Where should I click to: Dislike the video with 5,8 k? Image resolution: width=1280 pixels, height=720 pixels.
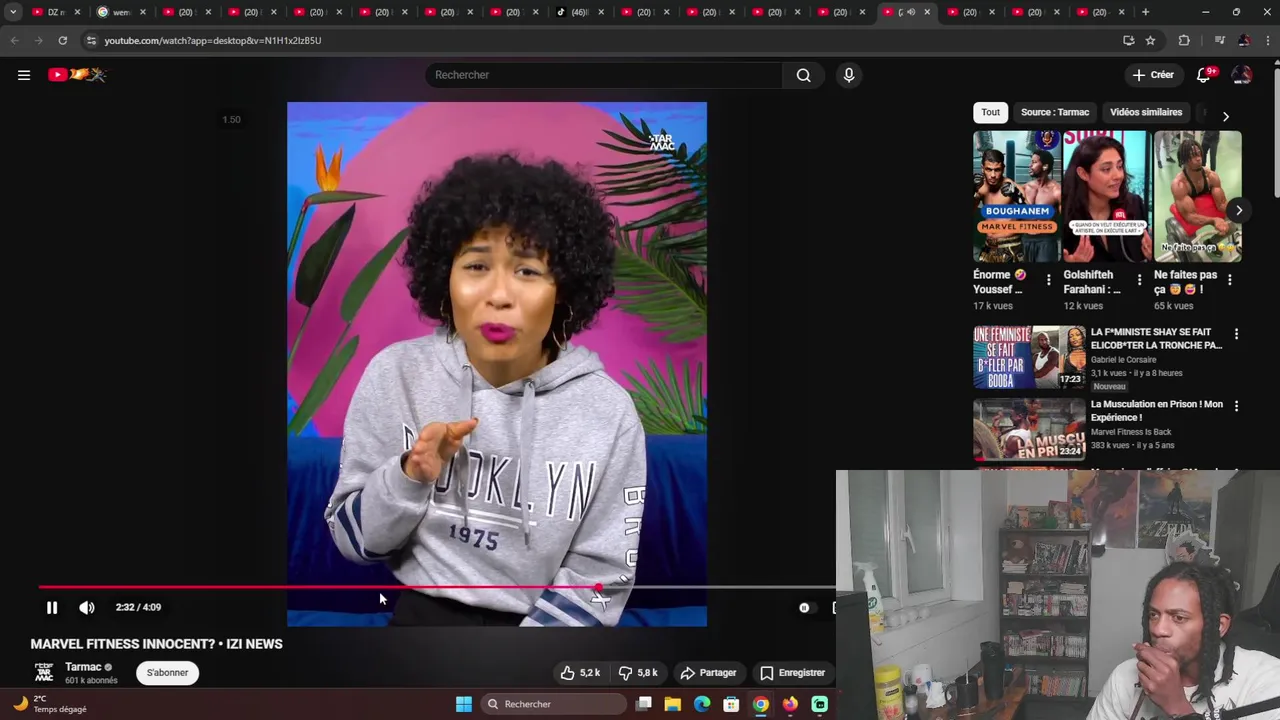point(638,673)
